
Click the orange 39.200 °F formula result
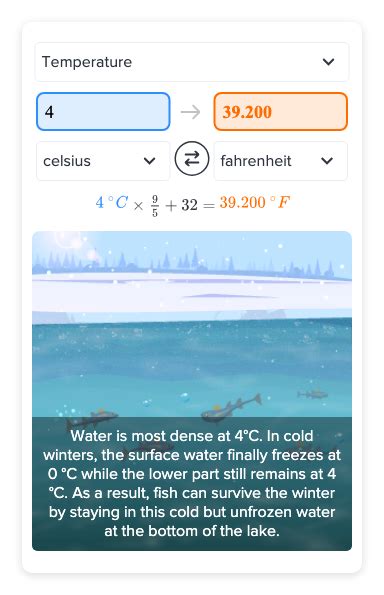pyautogui.click(x=255, y=203)
